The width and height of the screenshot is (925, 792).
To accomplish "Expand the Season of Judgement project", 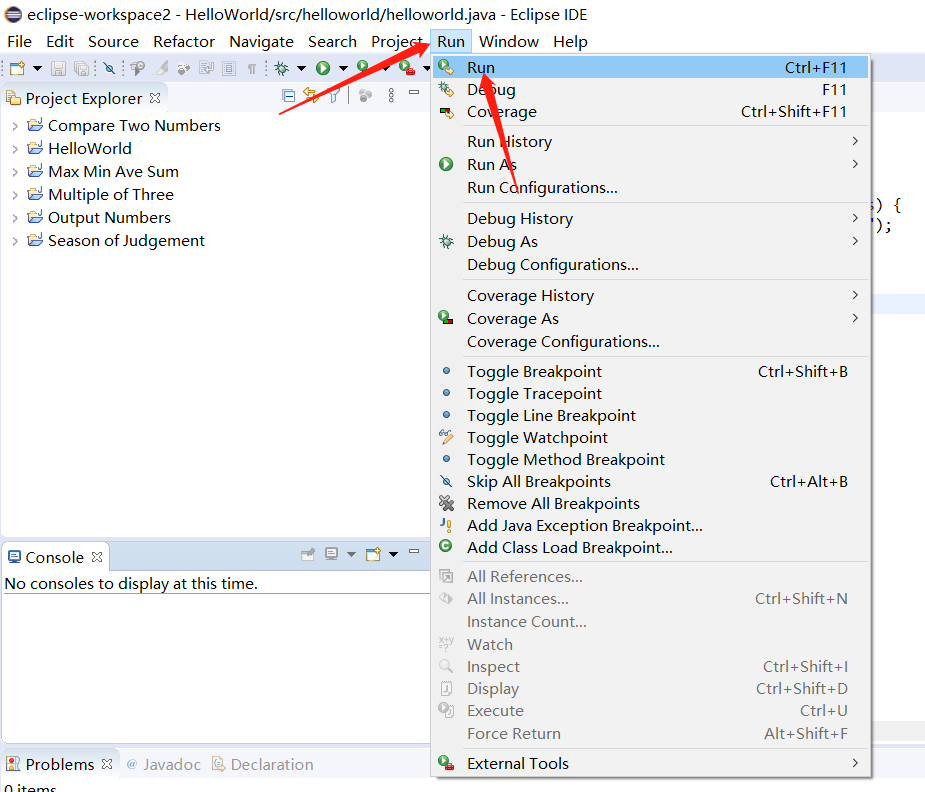I will coord(15,241).
